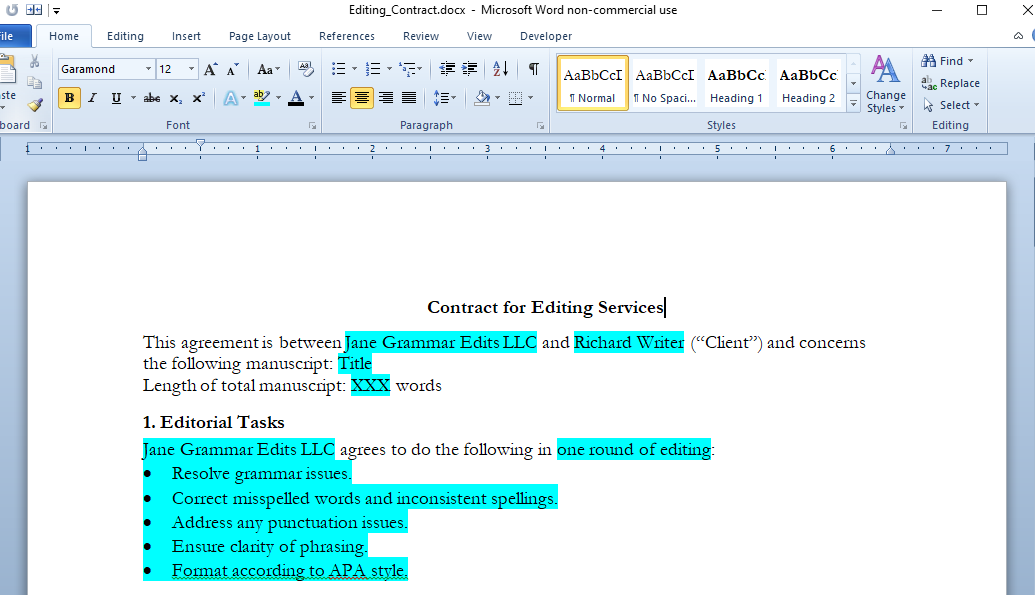Open the Page Layout tab
Screen dimensions: 1035x595
(x=259, y=36)
